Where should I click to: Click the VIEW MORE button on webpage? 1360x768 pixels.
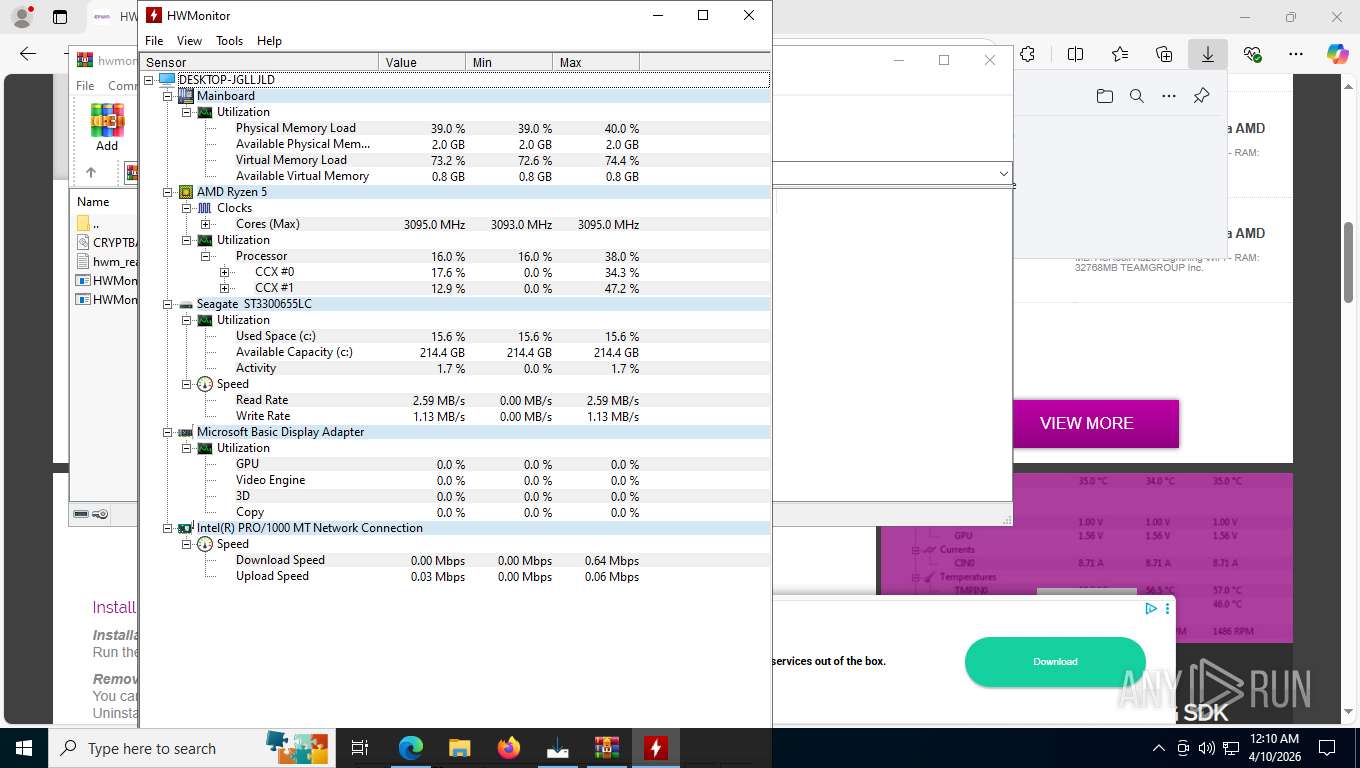click(1096, 423)
